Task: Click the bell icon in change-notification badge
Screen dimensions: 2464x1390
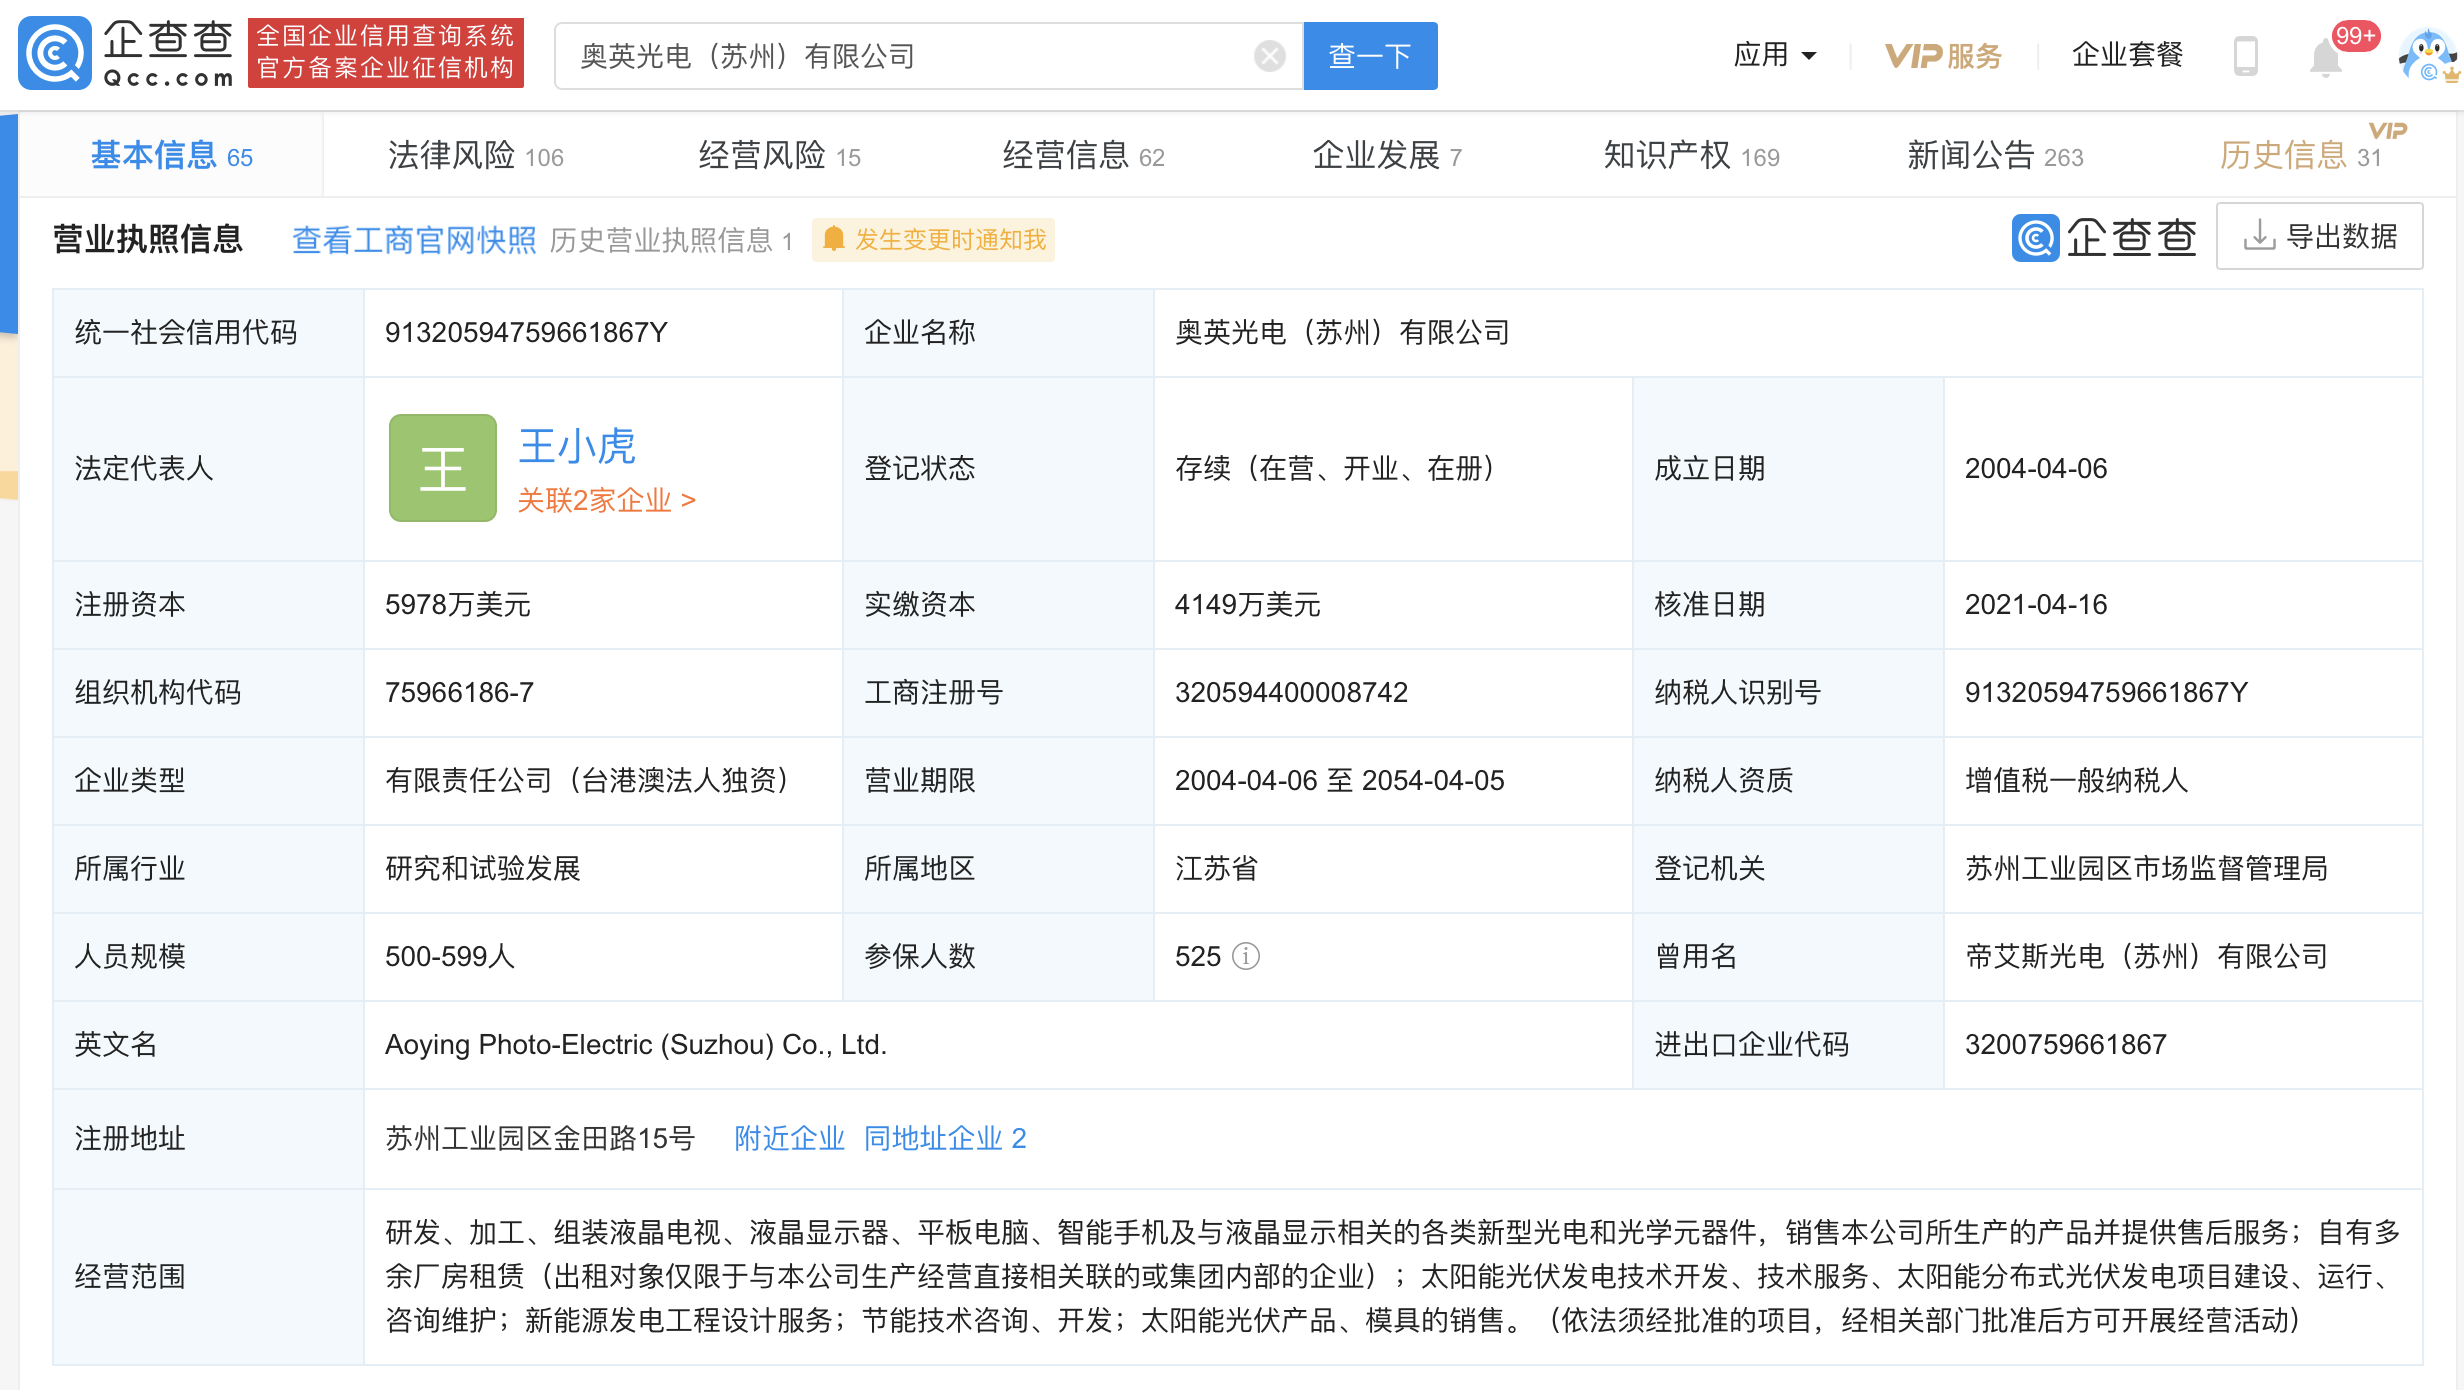Action: 833,239
